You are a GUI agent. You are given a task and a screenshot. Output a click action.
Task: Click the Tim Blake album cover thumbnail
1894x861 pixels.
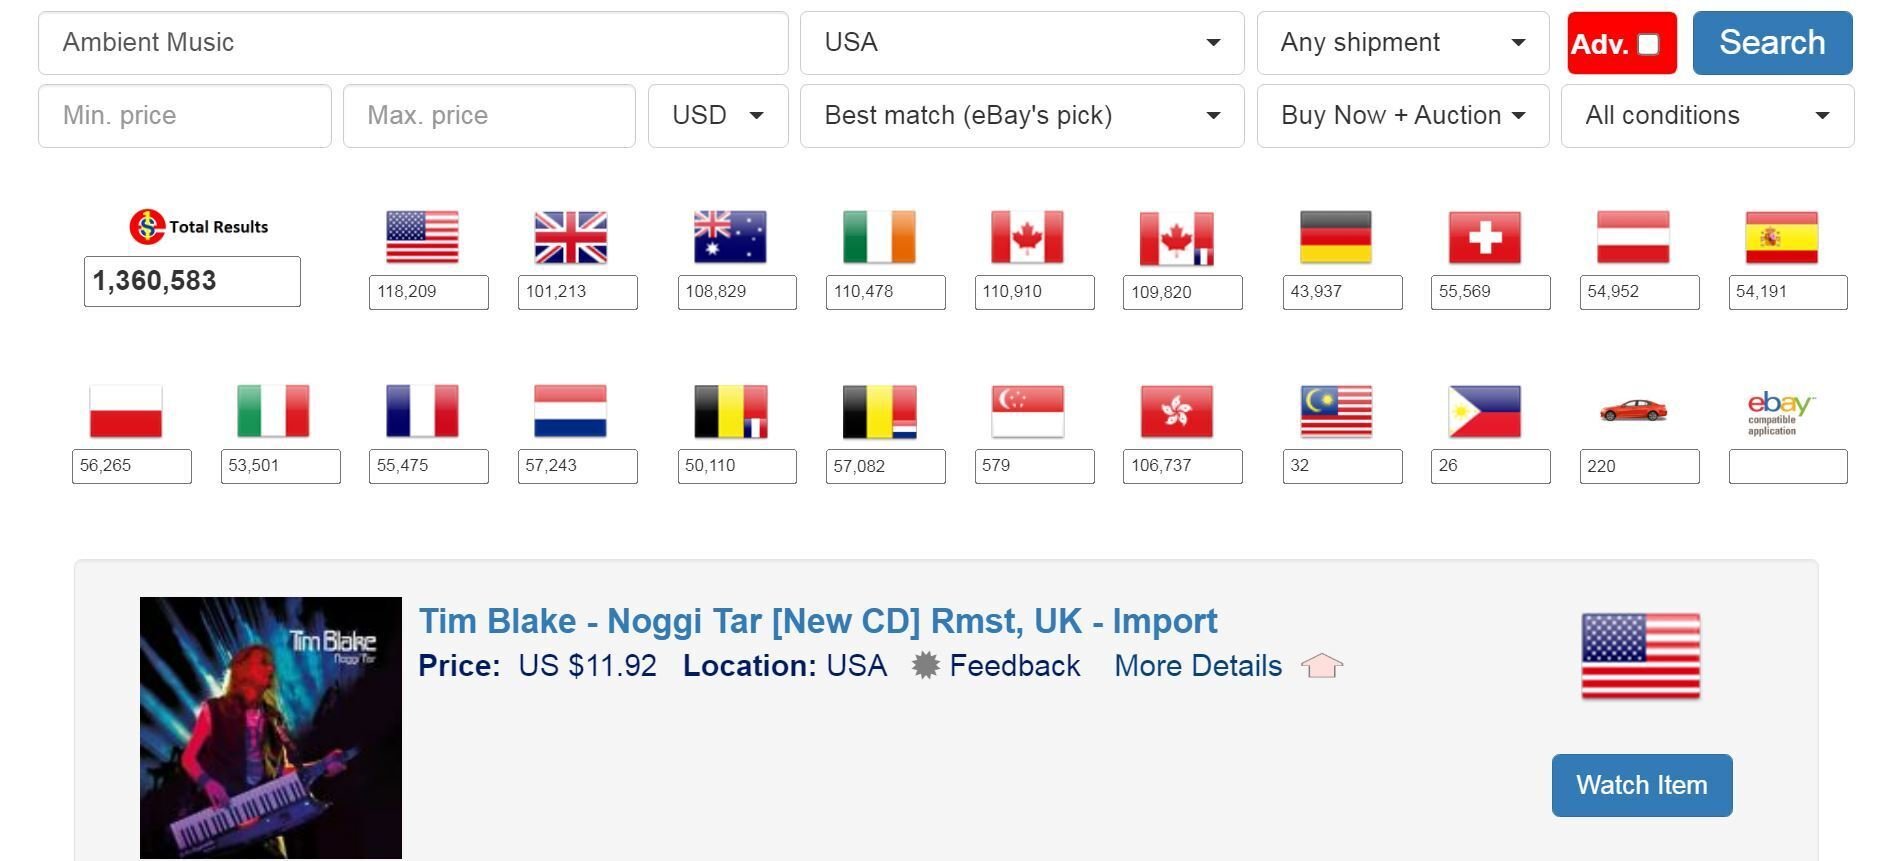[x=271, y=727]
